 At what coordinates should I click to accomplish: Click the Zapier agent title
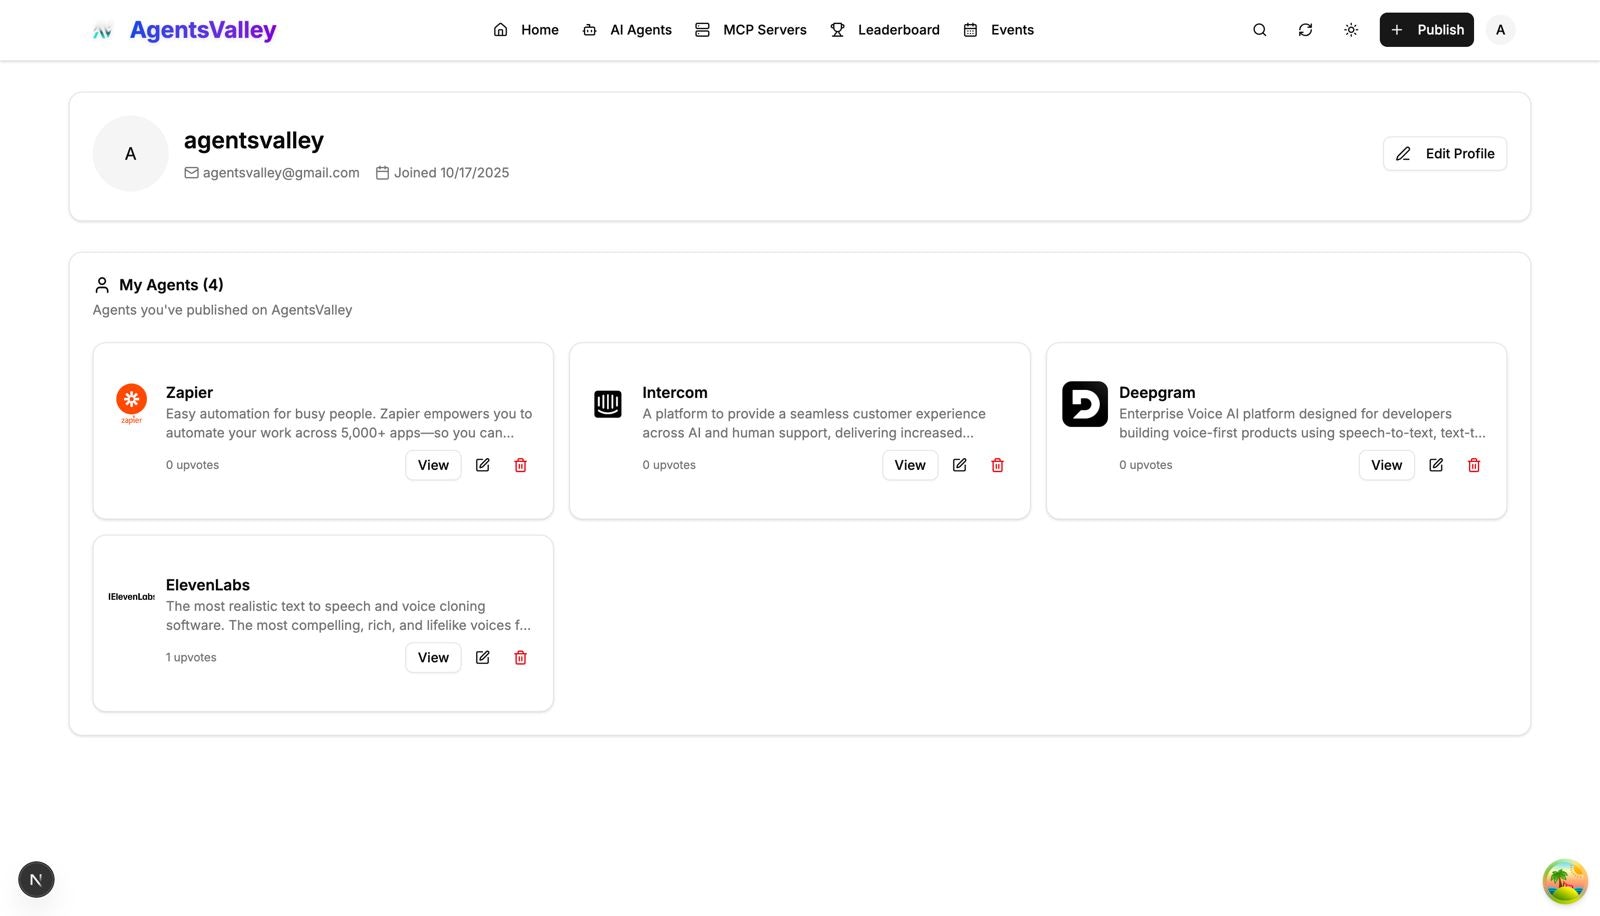(x=190, y=393)
